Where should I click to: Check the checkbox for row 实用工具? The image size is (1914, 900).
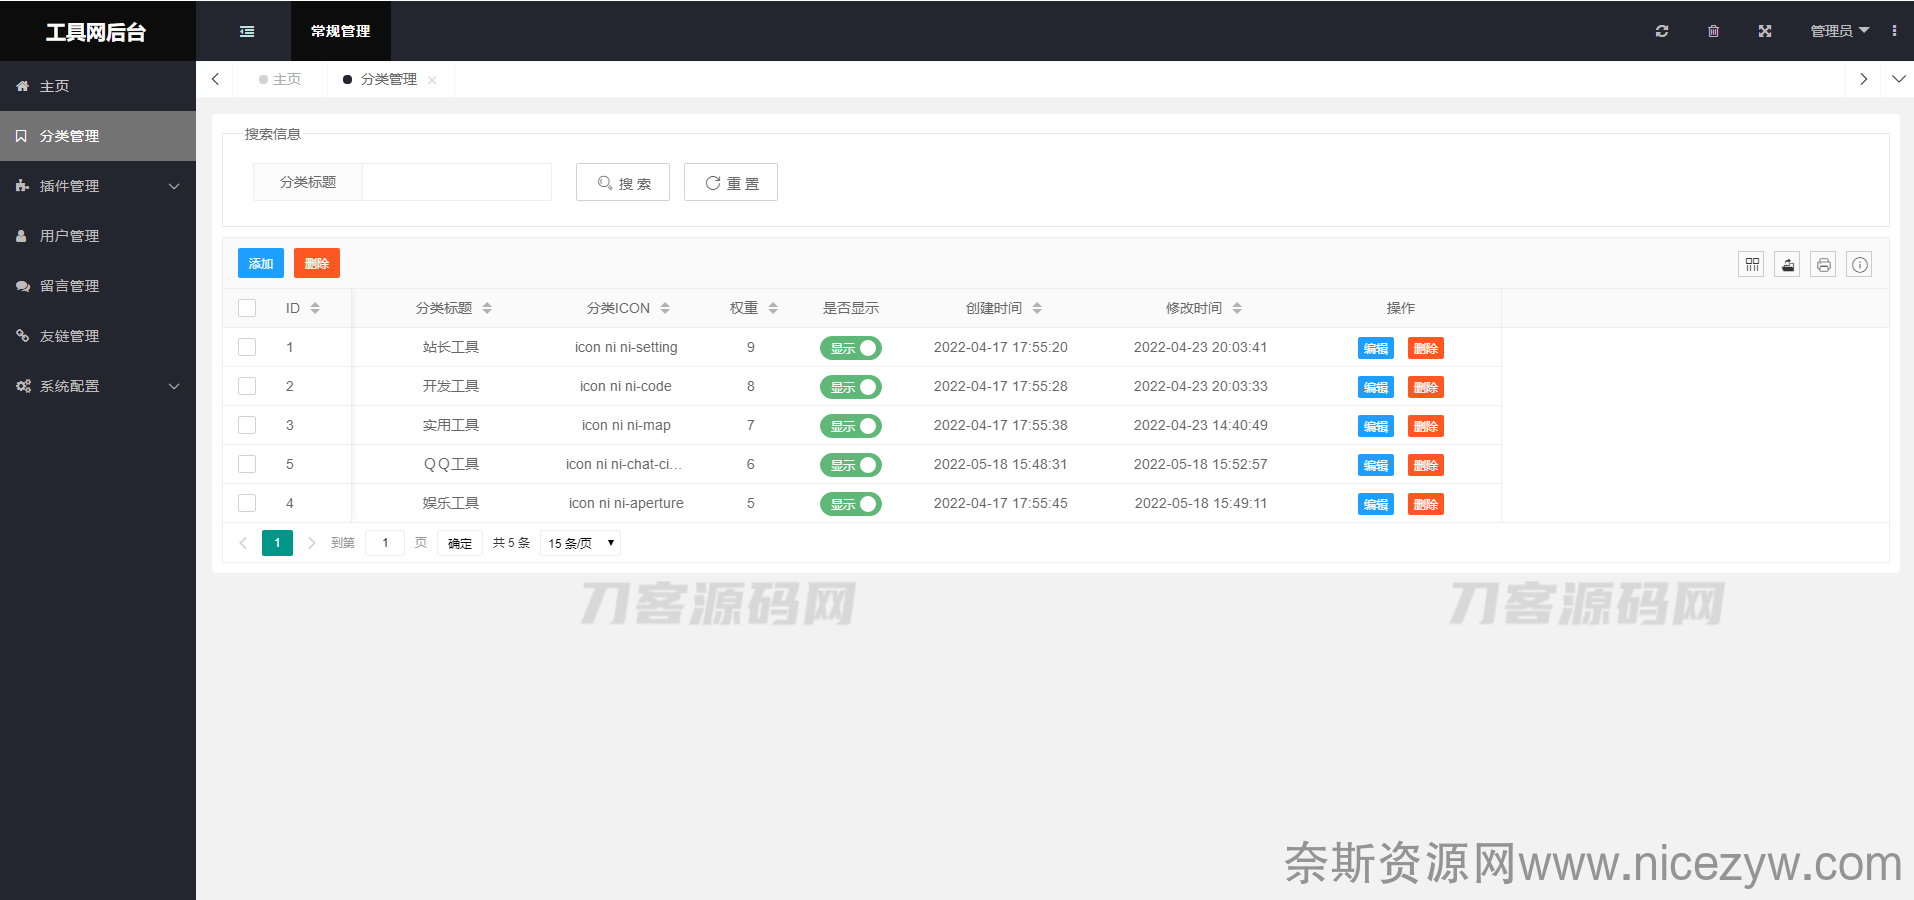tap(247, 425)
